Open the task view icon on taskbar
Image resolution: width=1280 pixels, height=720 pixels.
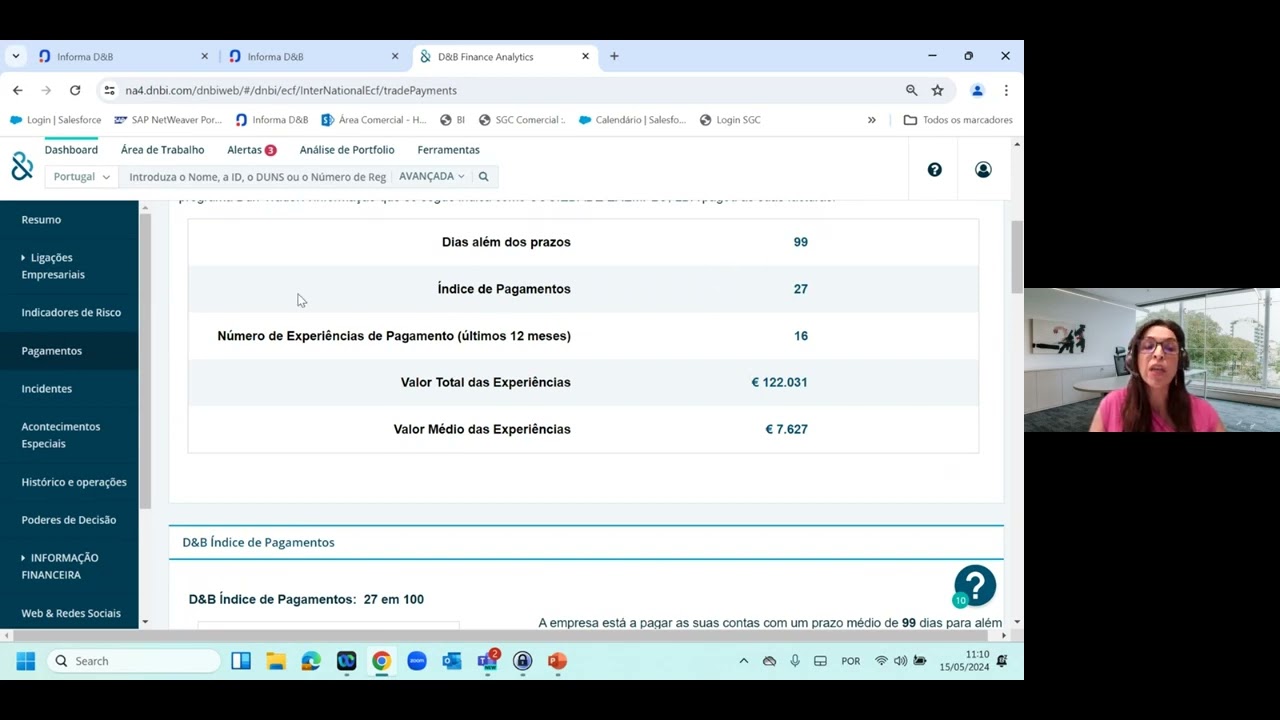[241, 661]
